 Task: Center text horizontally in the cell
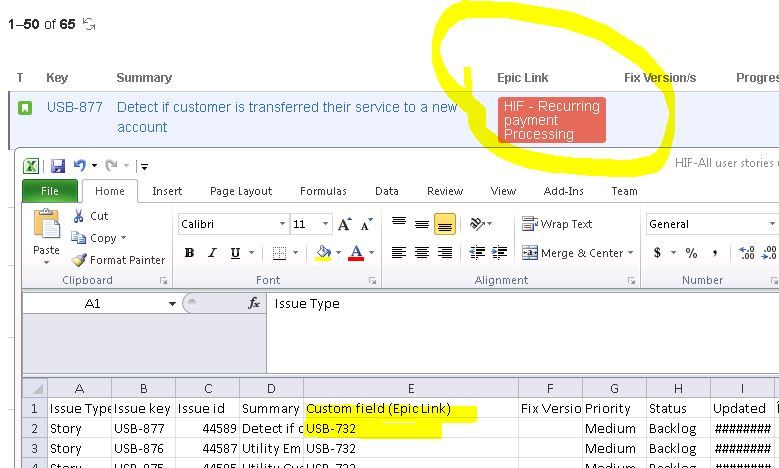tap(422, 253)
